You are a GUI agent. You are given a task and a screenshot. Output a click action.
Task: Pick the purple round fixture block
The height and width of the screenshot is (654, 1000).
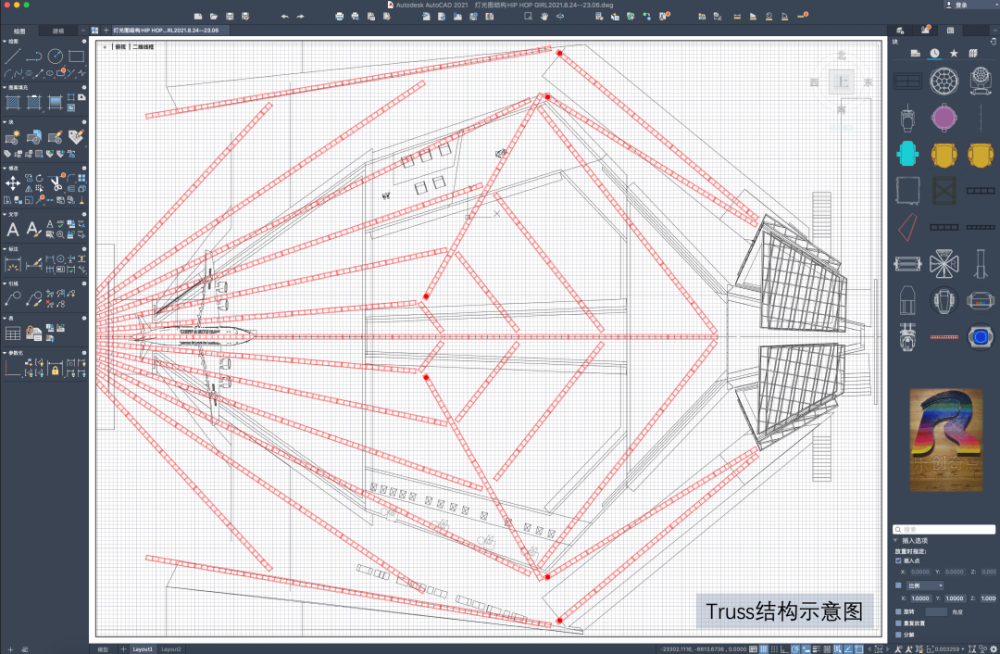944,118
